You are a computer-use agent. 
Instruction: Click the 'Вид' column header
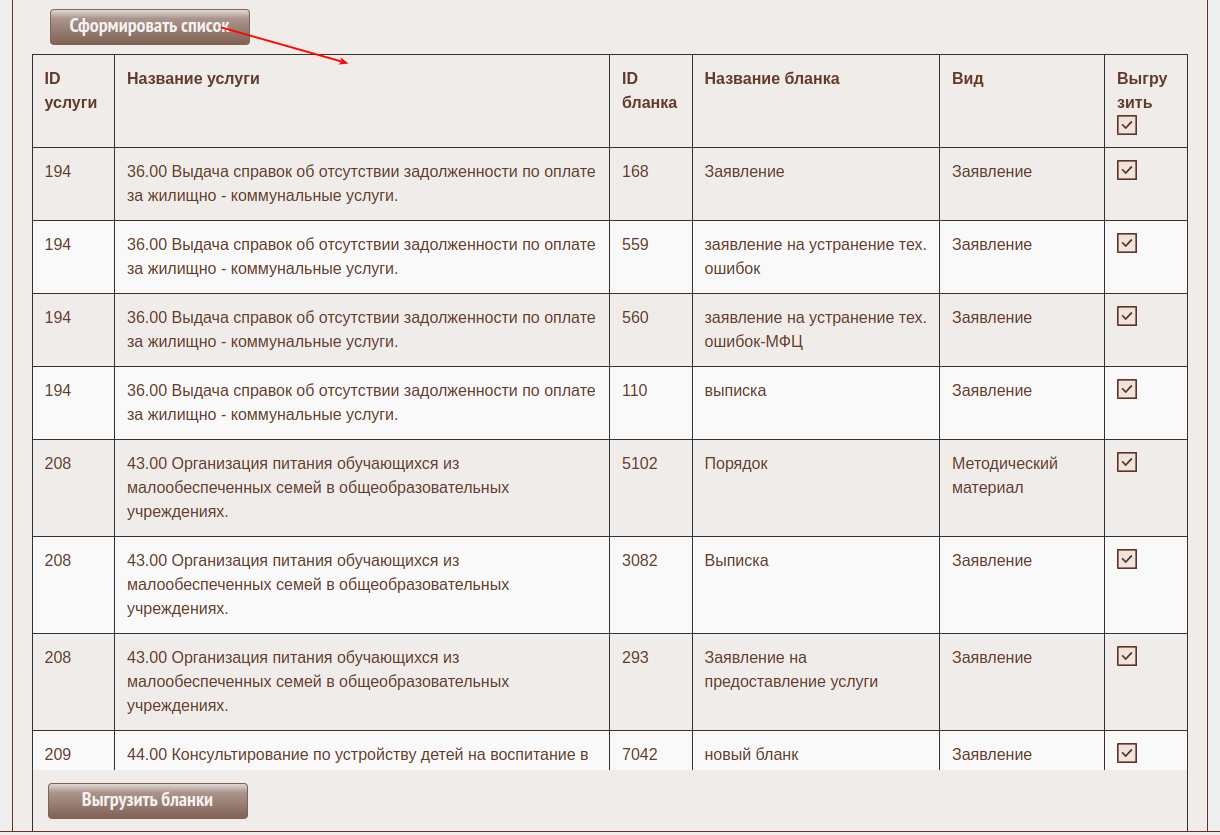pyautogui.click(x=967, y=79)
